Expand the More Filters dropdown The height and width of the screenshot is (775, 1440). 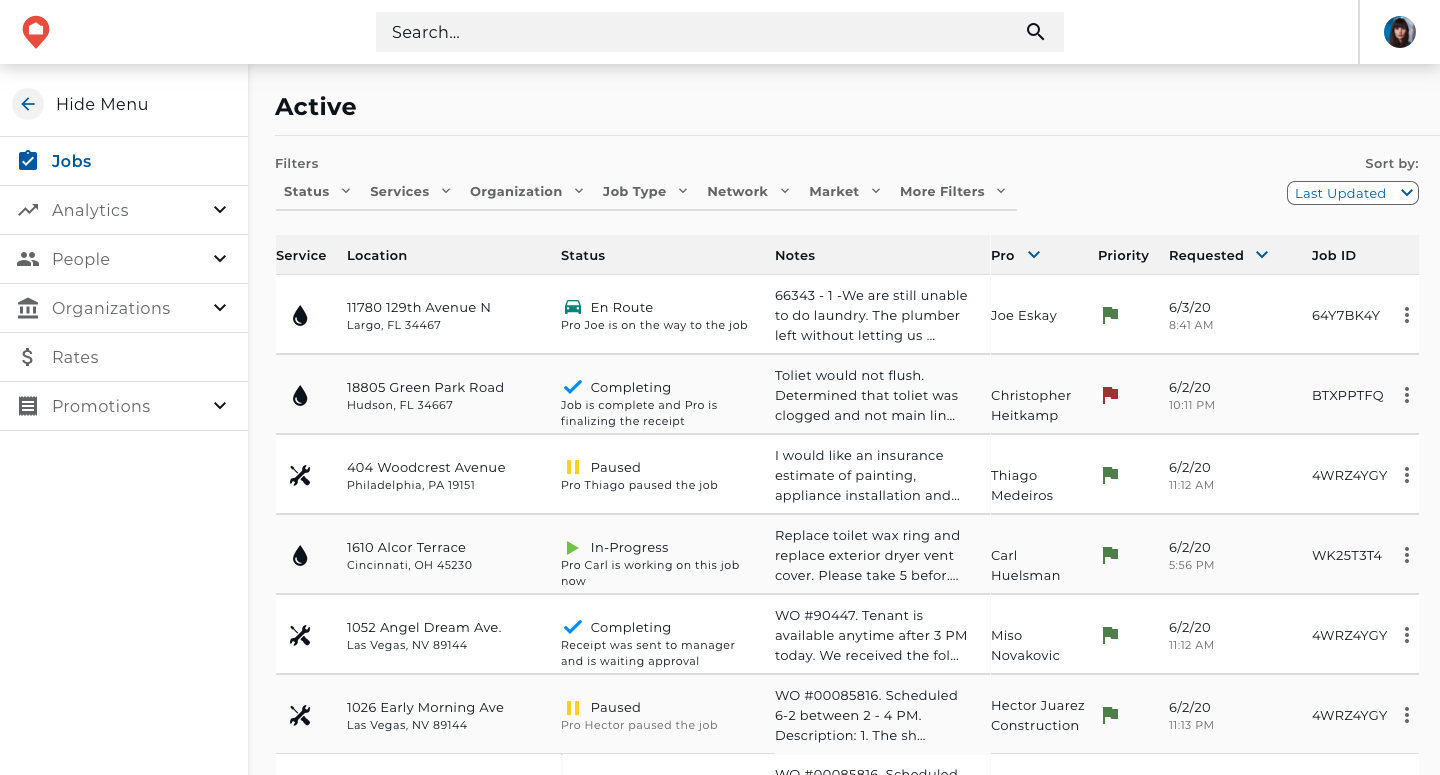pos(952,191)
